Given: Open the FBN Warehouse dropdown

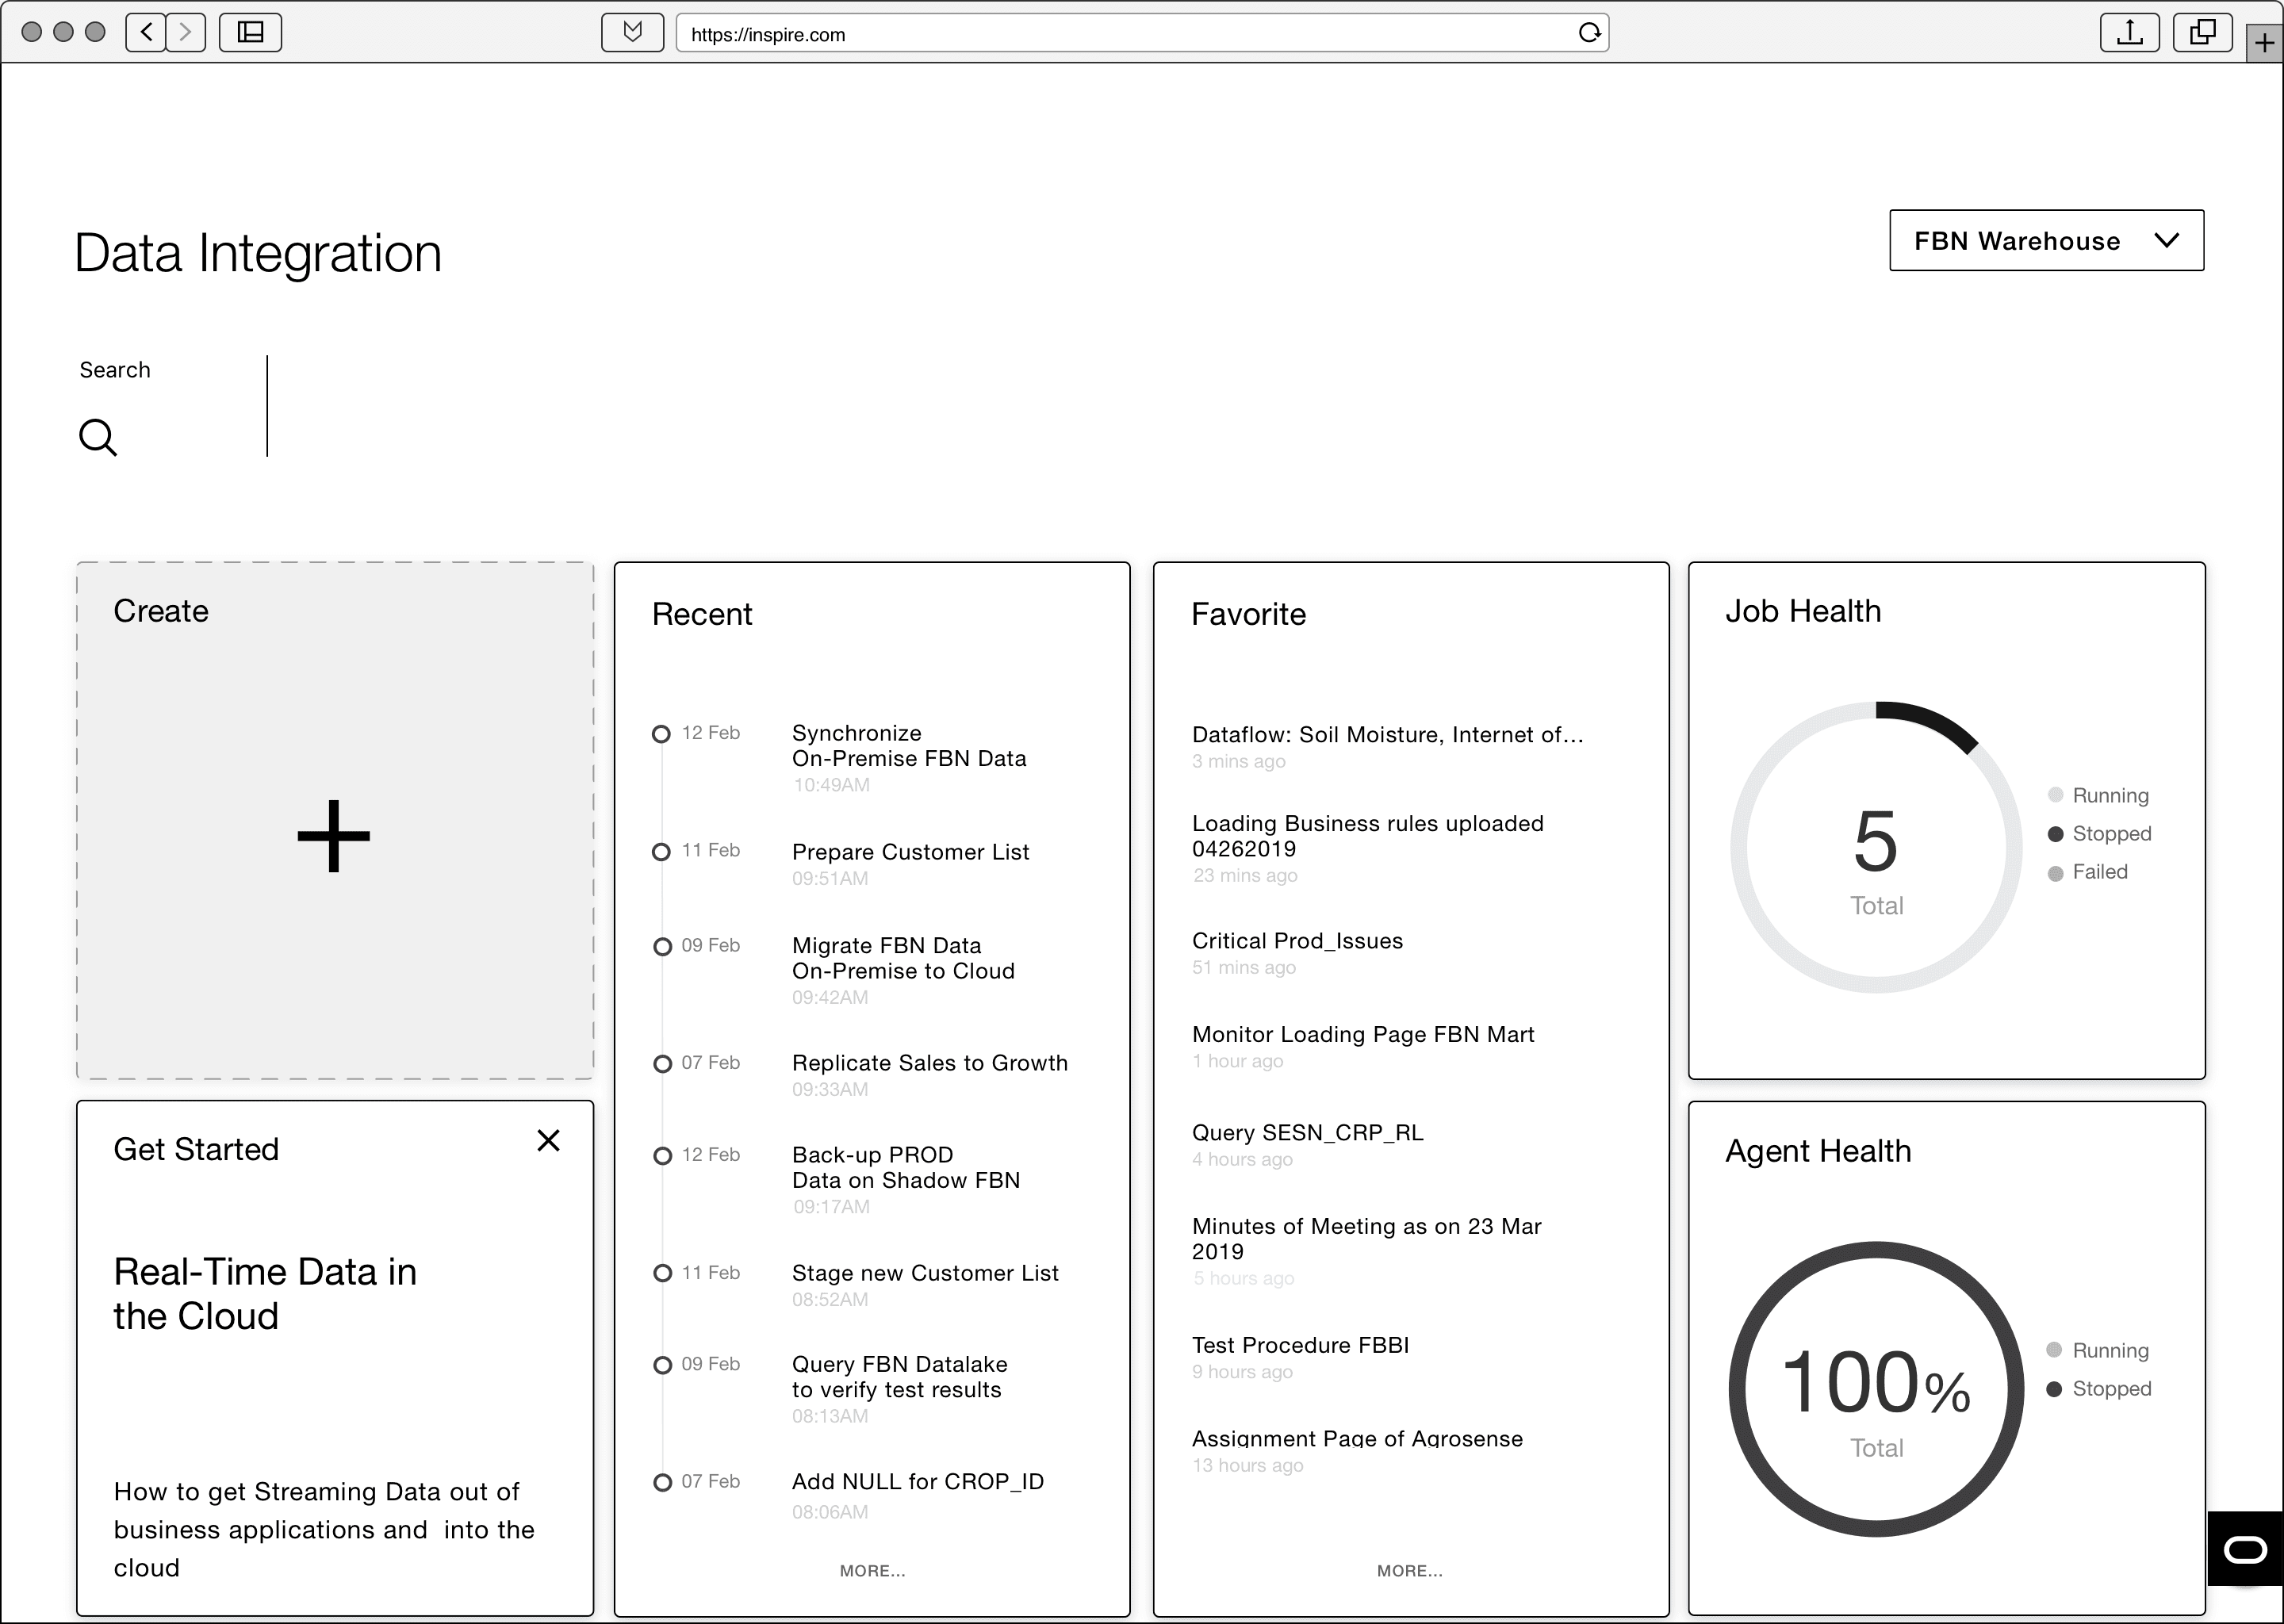Looking at the screenshot, I should click(2046, 240).
